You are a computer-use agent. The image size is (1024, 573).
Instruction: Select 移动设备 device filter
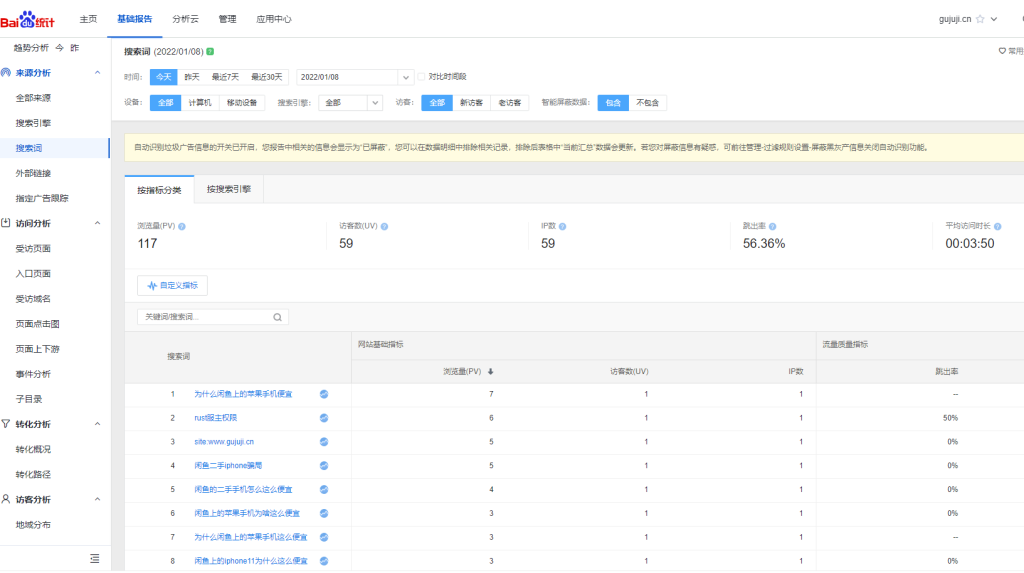tap(242, 103)
